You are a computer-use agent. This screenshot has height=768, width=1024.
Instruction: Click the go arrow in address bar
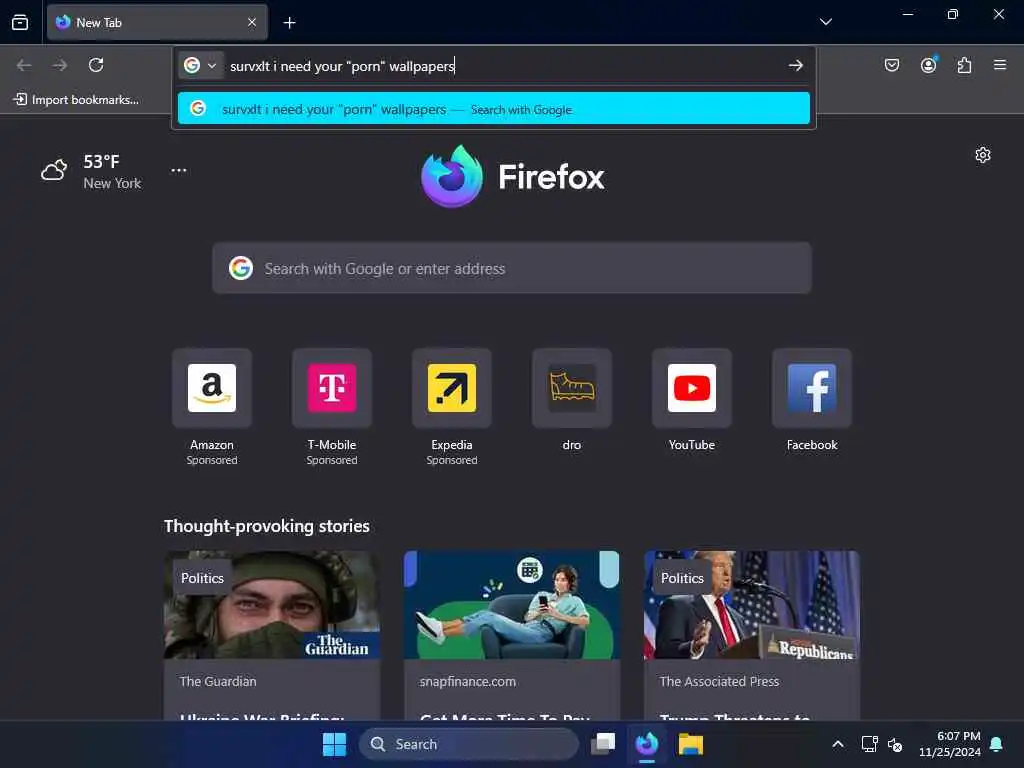[795, 65]
